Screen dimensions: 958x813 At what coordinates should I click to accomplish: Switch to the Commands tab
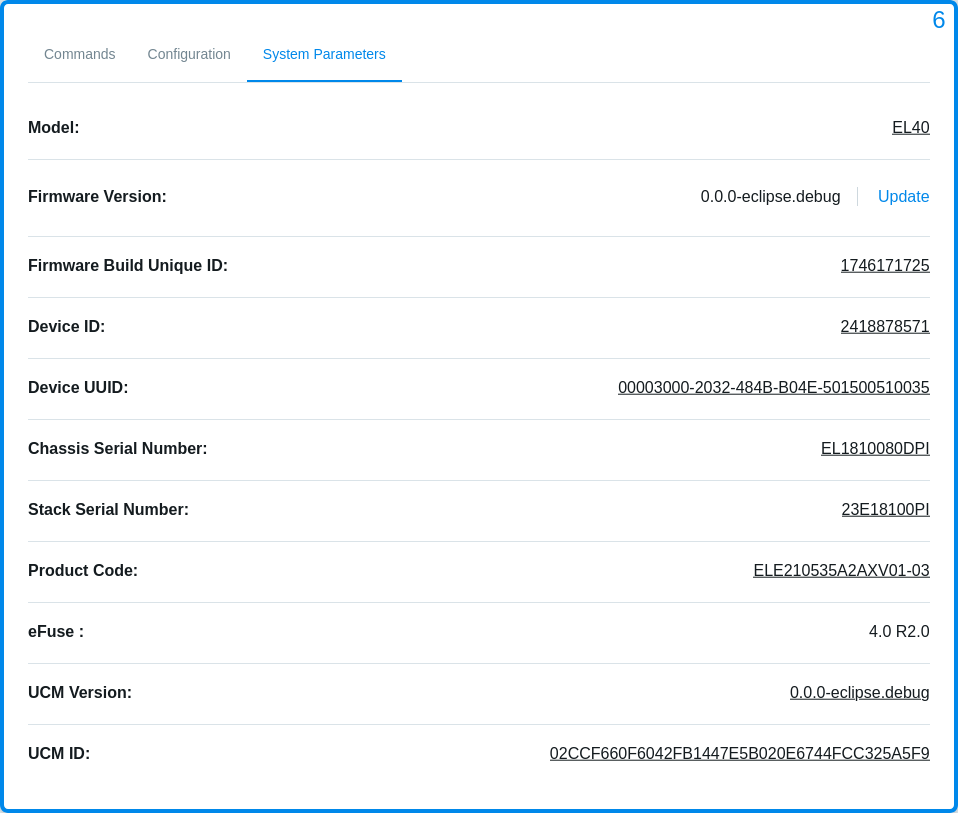(79, 54)
